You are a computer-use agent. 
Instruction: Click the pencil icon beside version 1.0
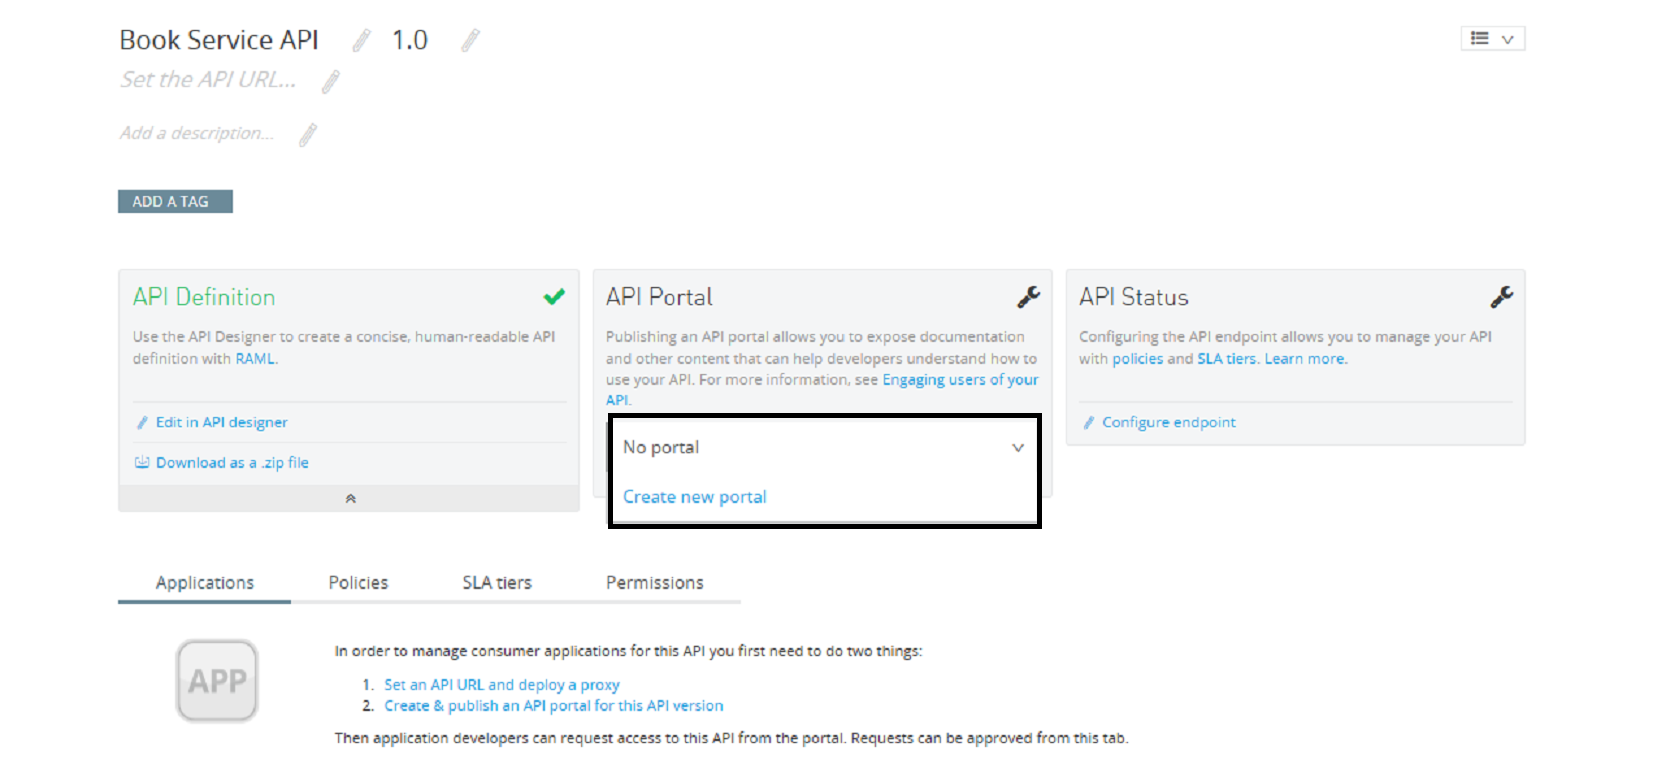pos(470,41)
